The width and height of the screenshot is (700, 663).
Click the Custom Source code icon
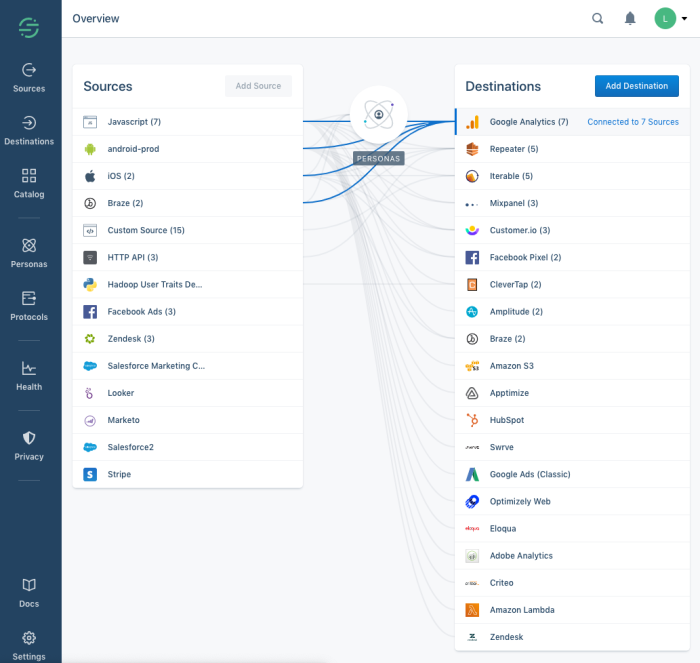click(90, 230)
